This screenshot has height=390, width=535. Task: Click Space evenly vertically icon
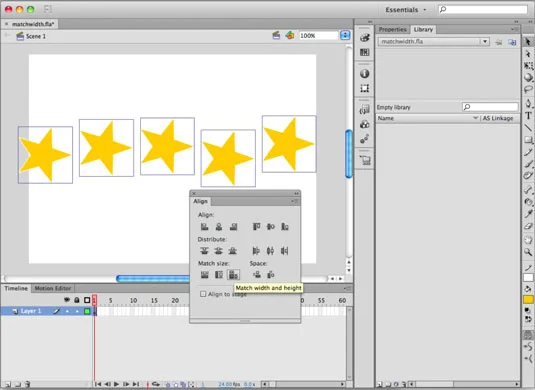(x=257, y=275)
